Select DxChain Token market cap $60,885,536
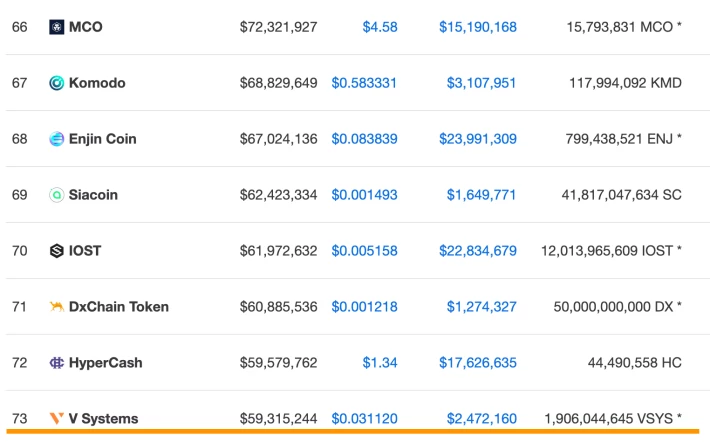710x443 pixels. point(278,307)
